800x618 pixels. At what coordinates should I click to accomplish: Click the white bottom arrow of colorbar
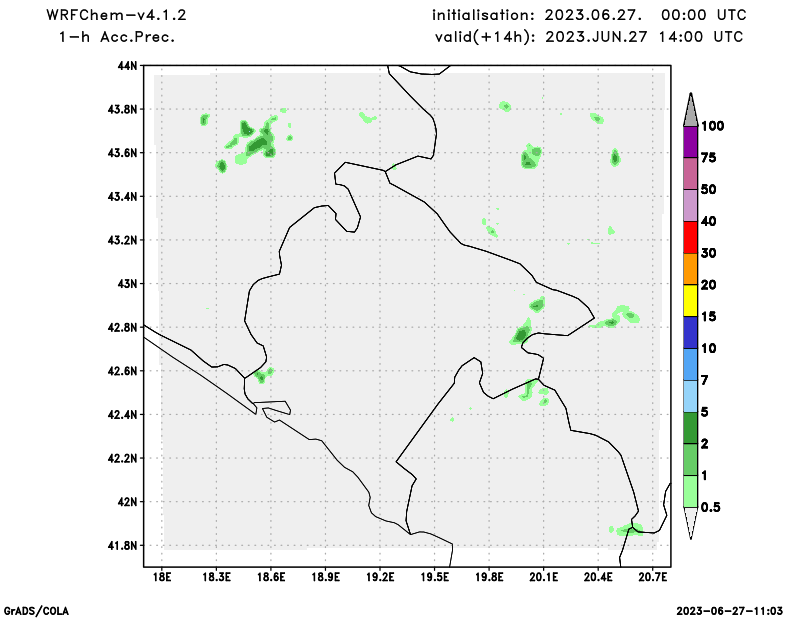[690, 523]
